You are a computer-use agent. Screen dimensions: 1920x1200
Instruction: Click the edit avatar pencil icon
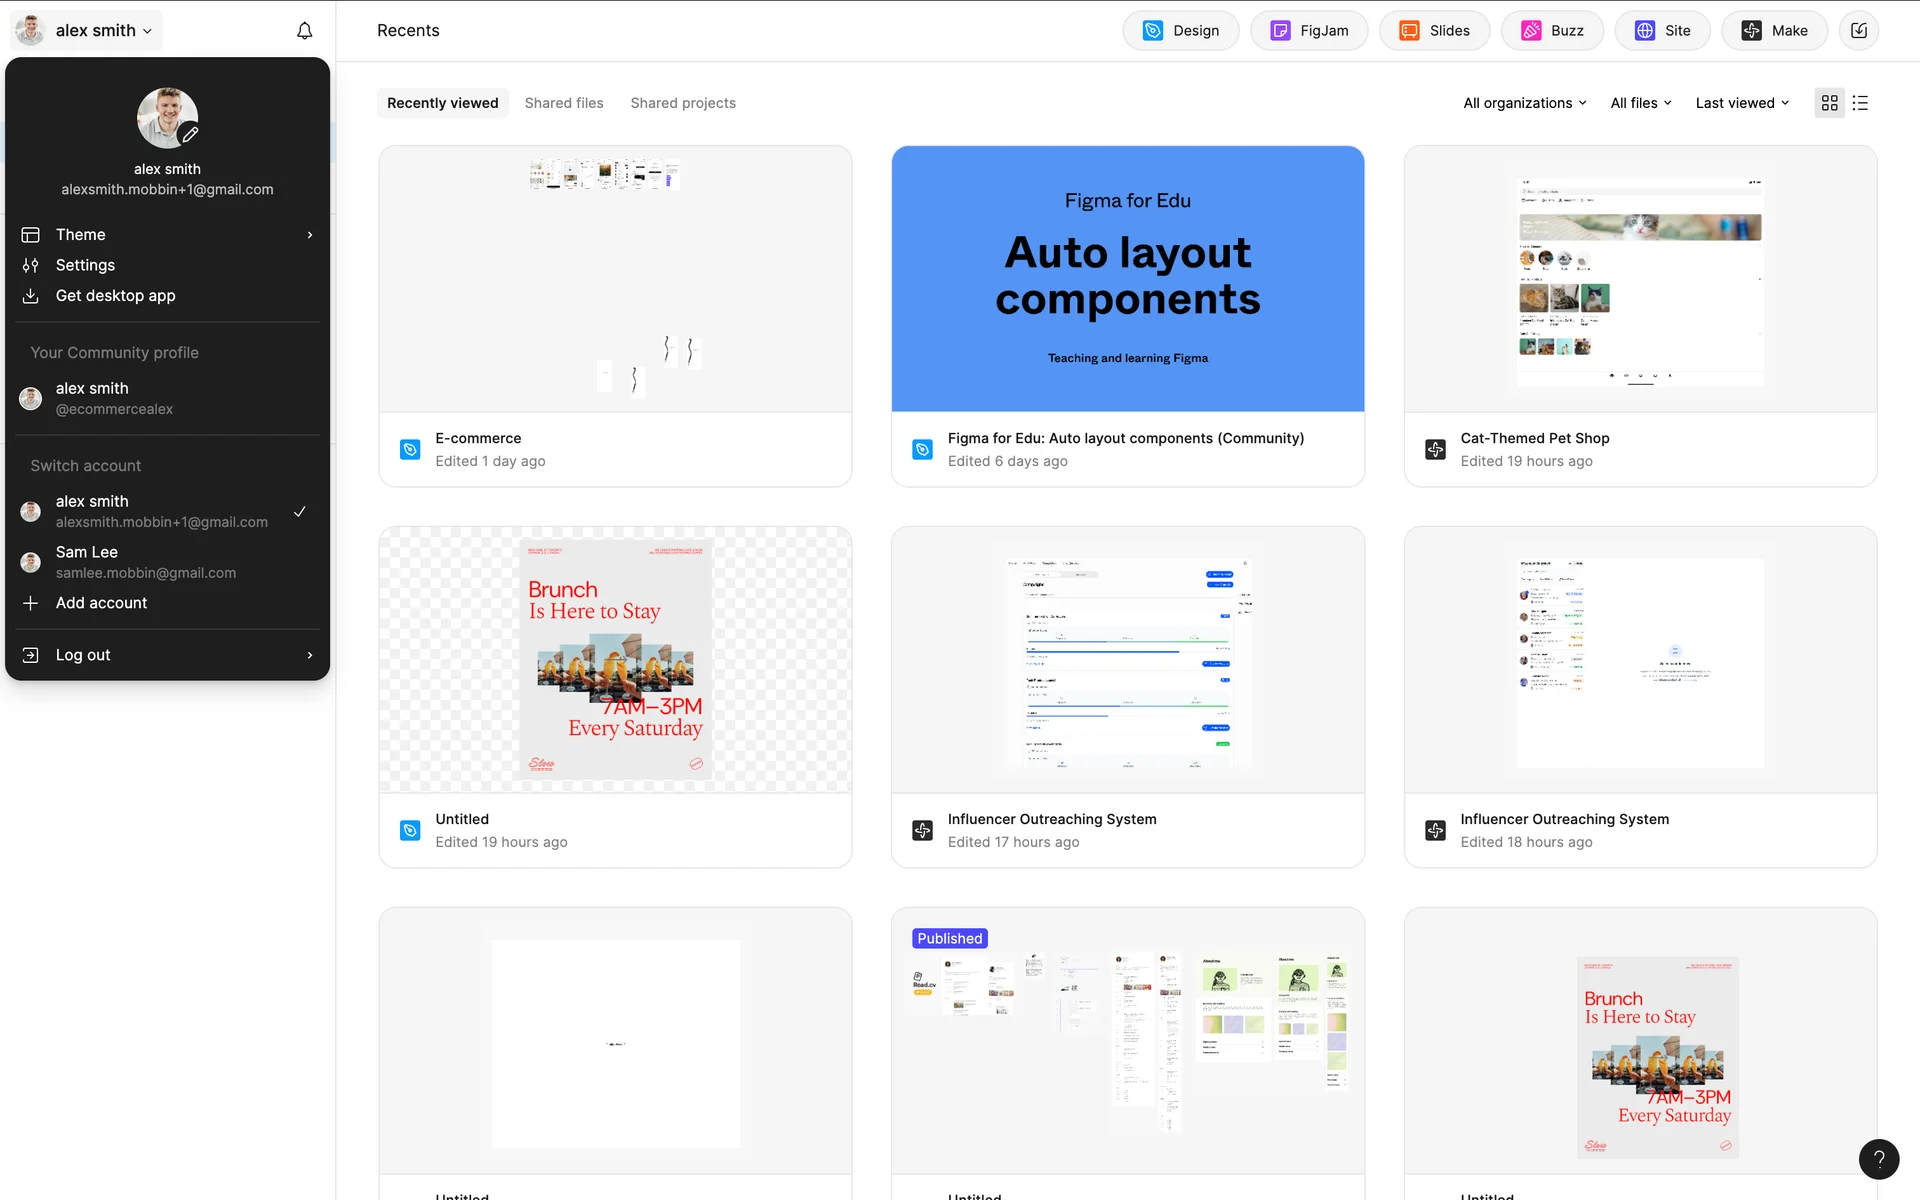[x=189, y=135]
